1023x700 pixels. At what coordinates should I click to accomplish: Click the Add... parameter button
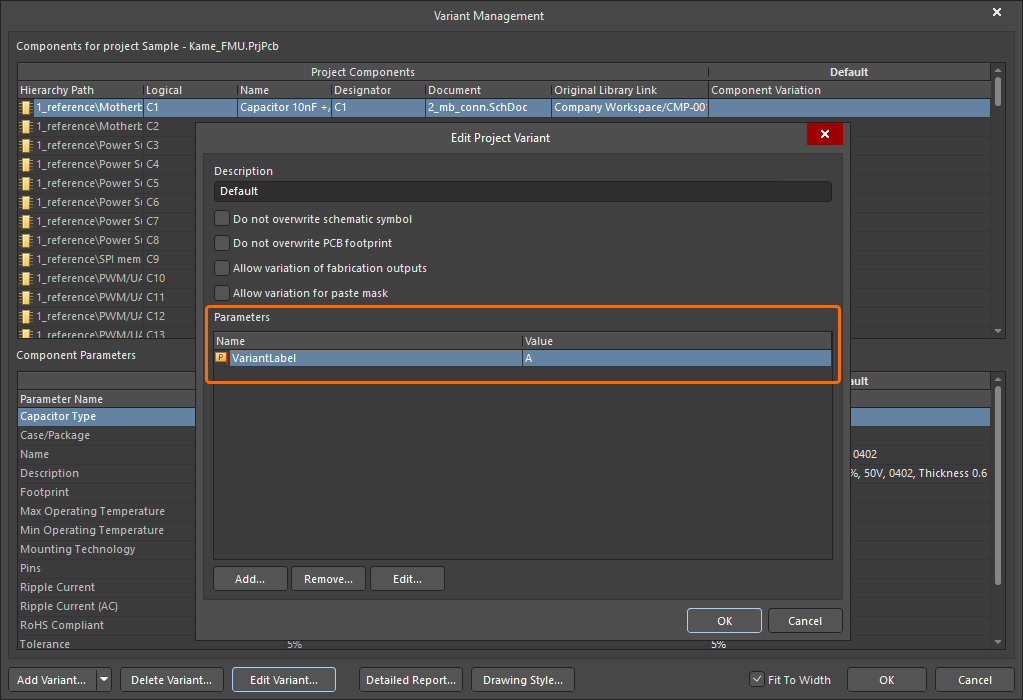tap(250, 579)
